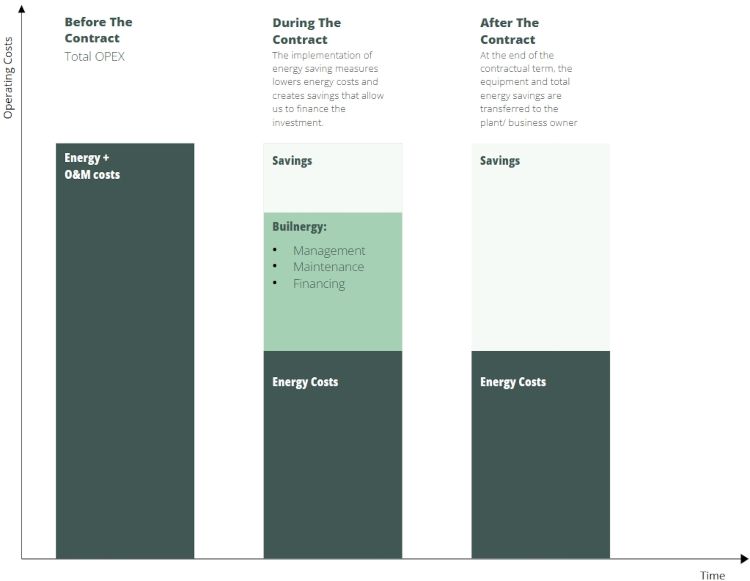Screen dimensions: 750x581
Task: Click the arrowhead at the Time axis end
Action: point(744,559)
